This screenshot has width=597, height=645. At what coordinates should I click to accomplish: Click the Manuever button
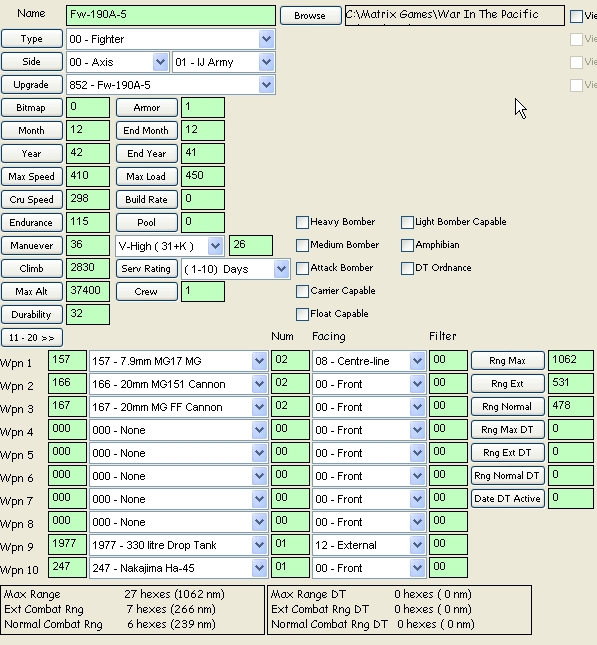(32, 246)
